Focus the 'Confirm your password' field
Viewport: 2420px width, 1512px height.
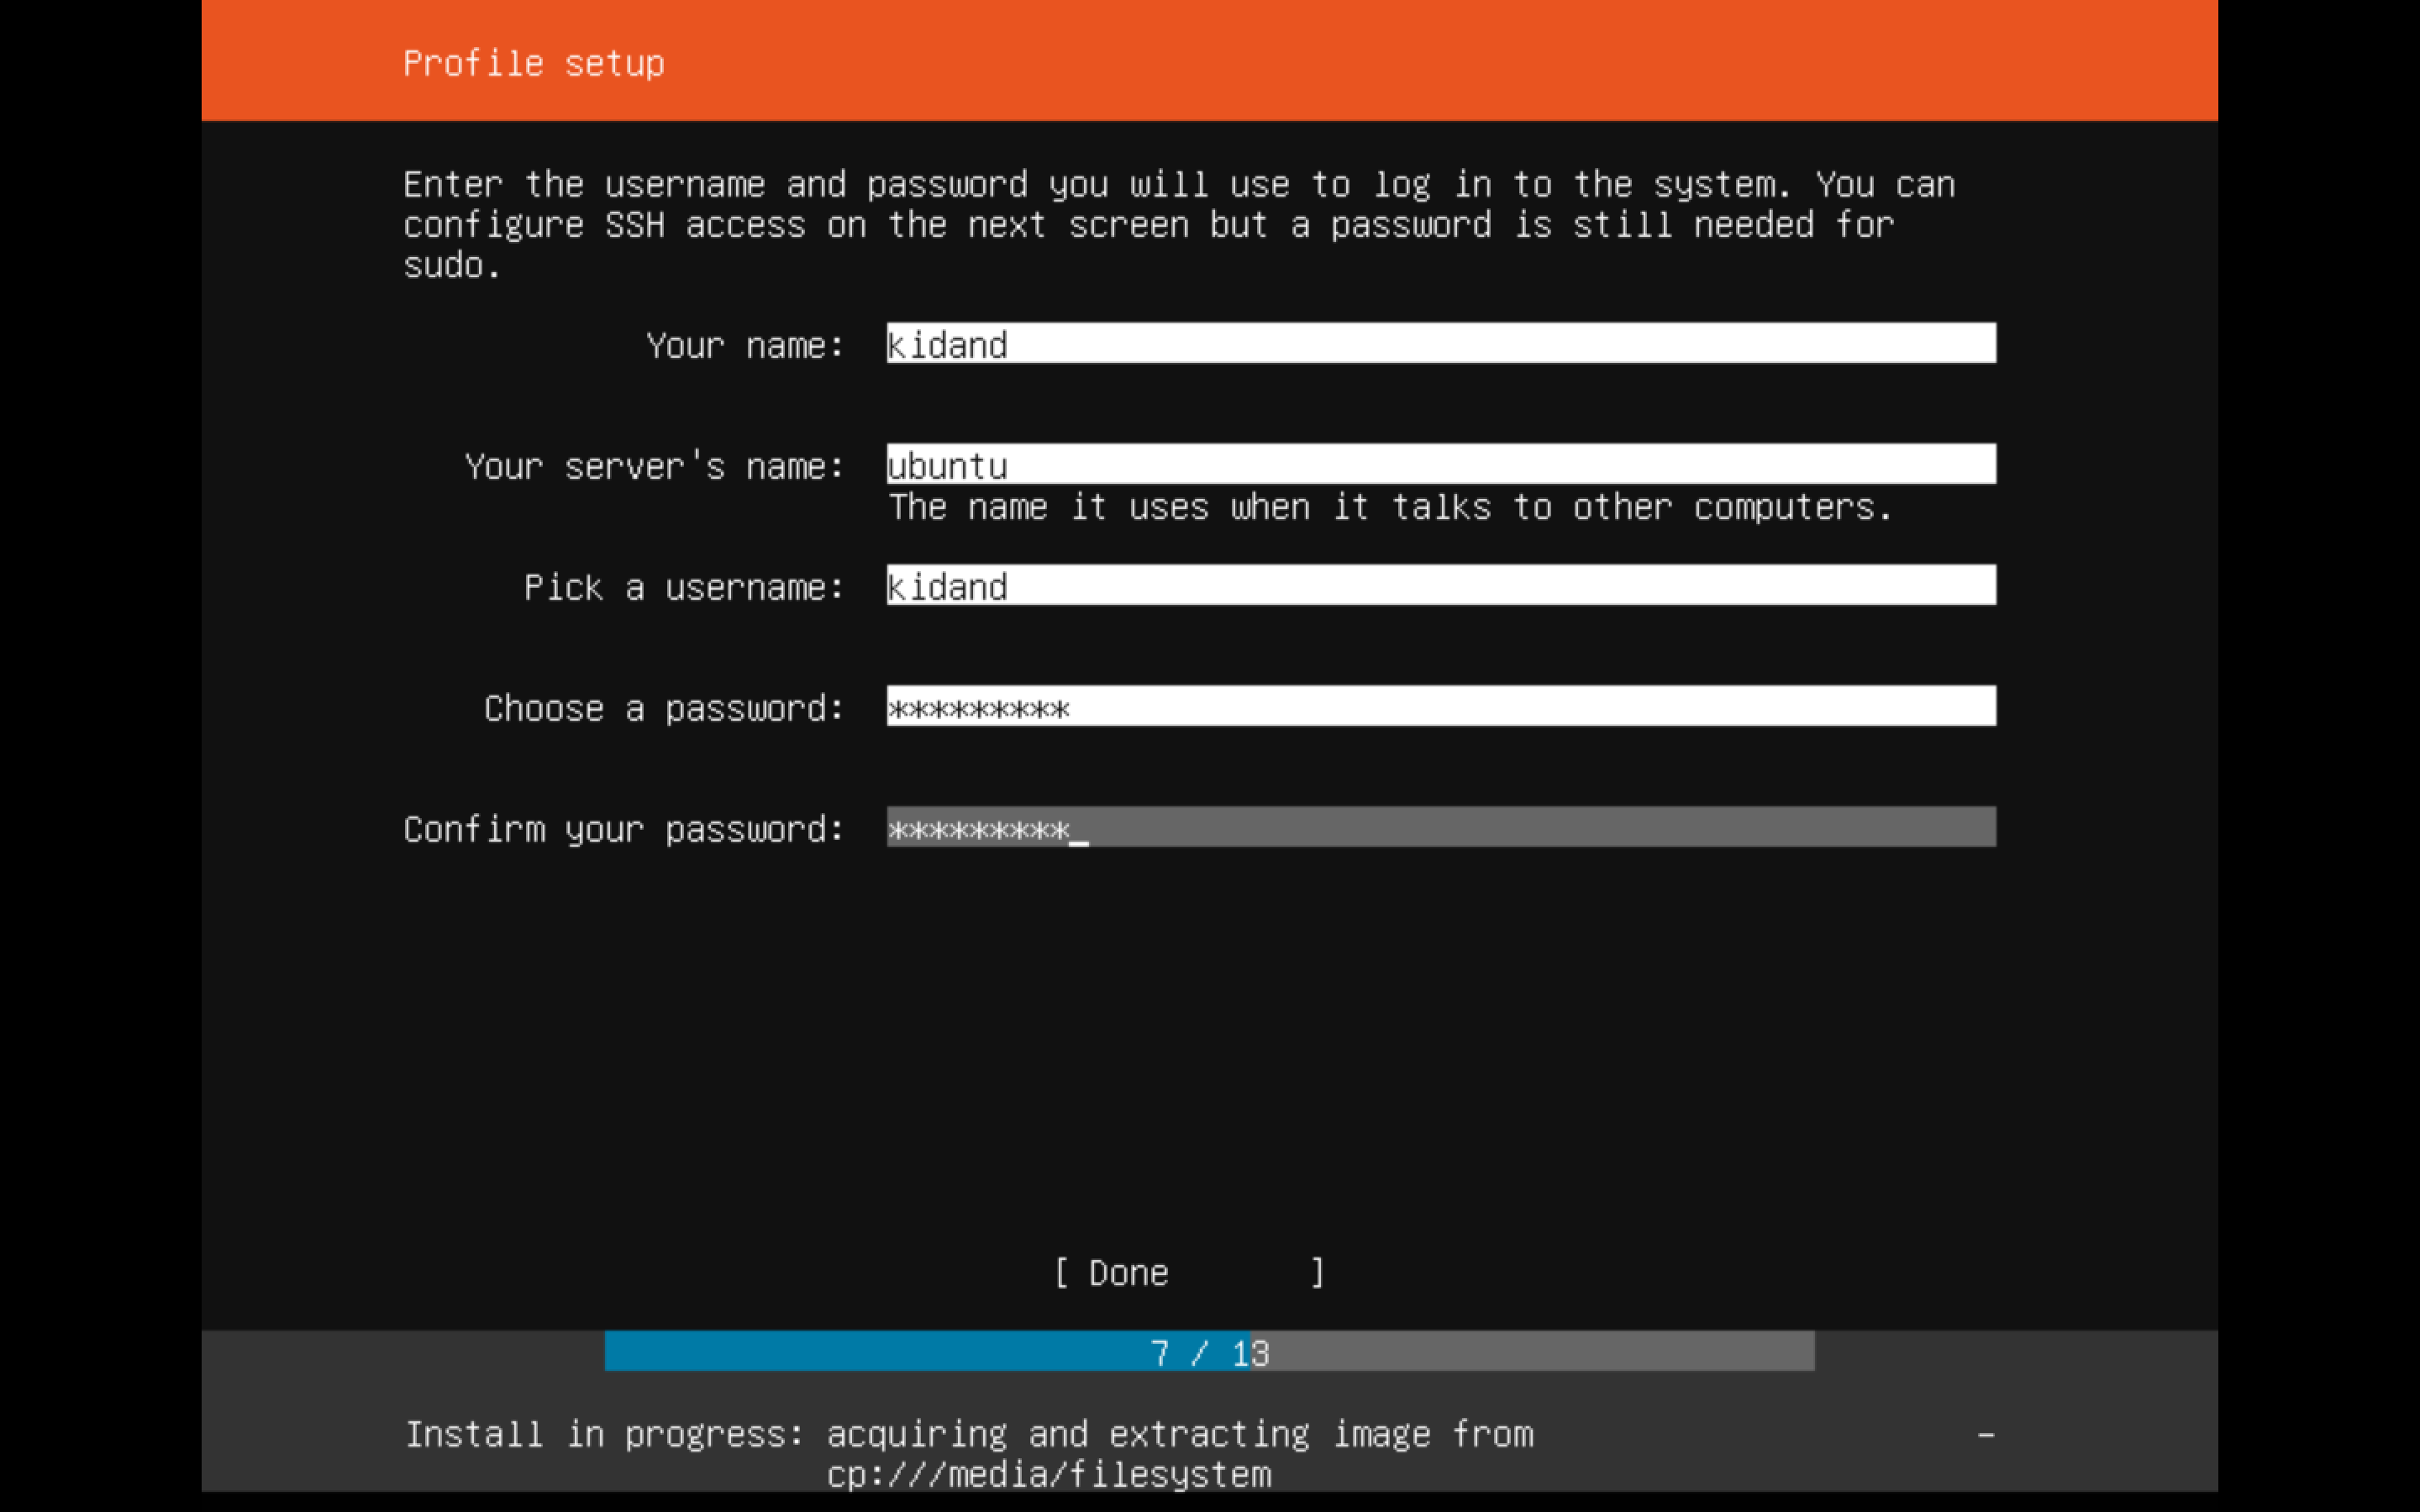[1441, 827]
